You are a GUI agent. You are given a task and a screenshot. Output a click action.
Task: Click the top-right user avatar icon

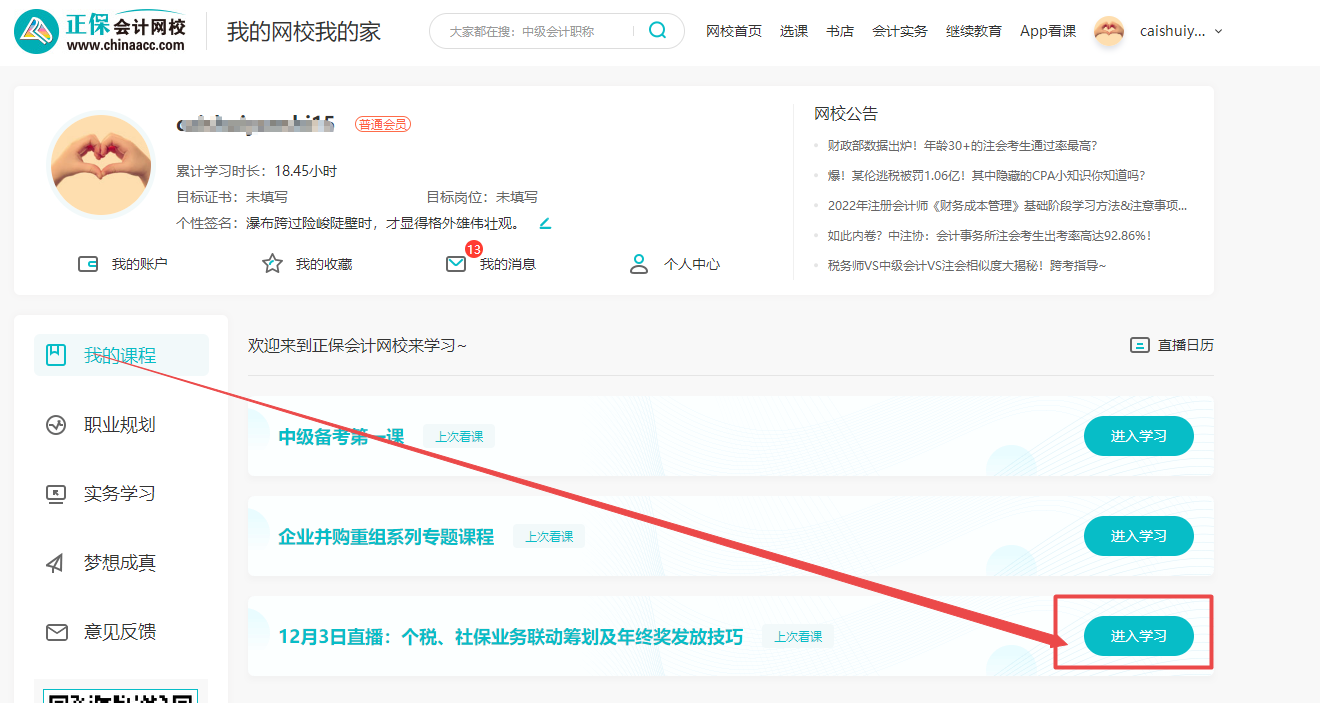[x=1109, y=31]
